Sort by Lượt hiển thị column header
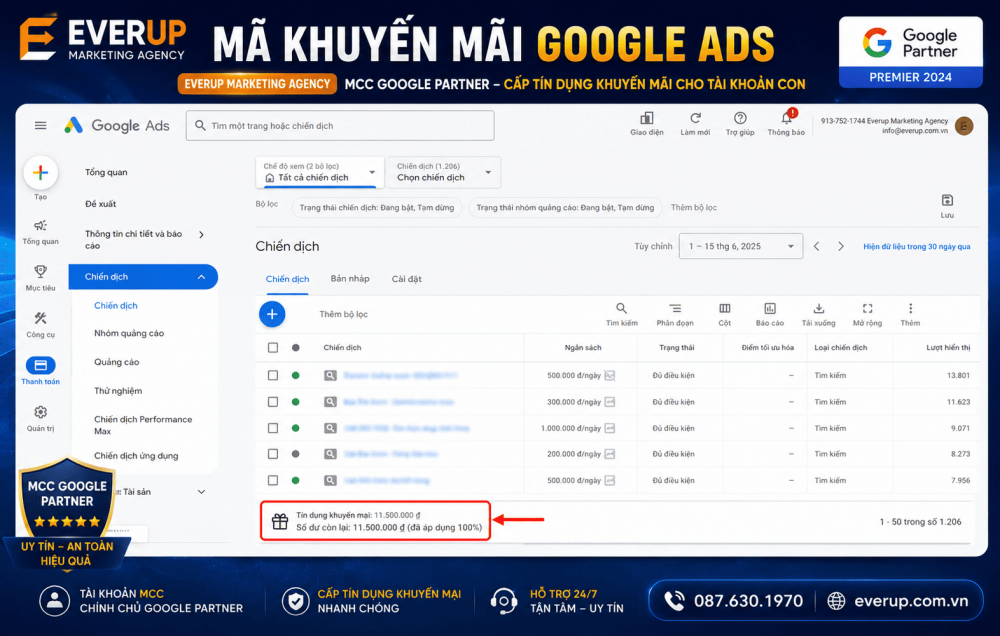Screen dimensions: 1000x636 coord(948,348)
